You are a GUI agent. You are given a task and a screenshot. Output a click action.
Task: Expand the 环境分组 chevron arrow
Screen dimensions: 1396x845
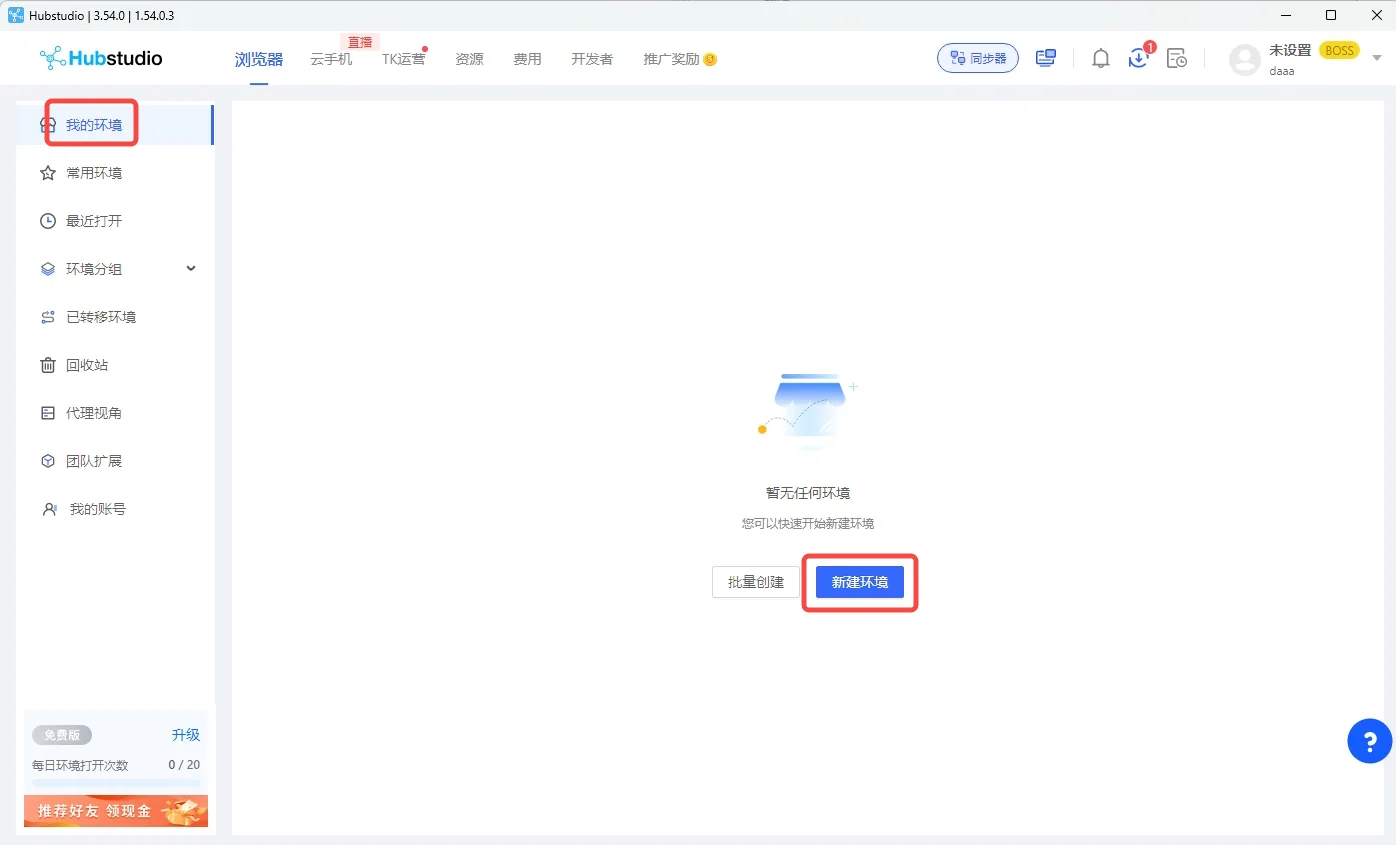[191, 269]
